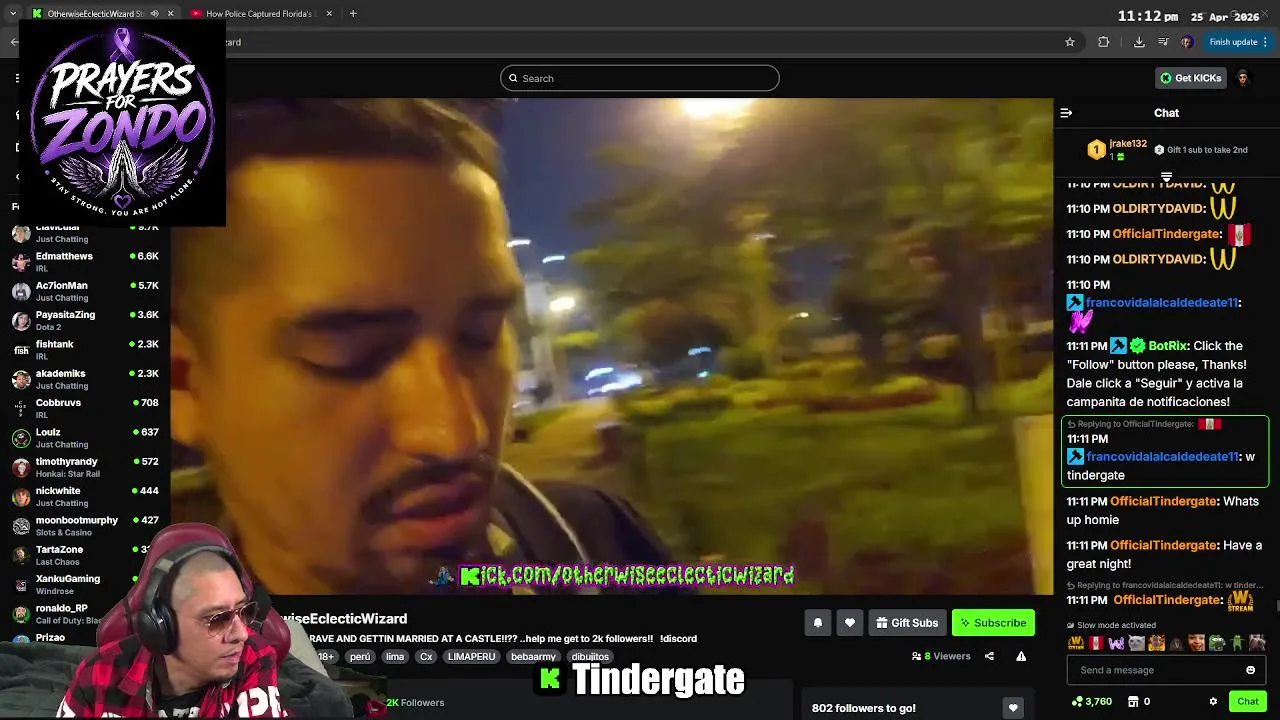Open the browser tab search dropdown

click(12, 13)
